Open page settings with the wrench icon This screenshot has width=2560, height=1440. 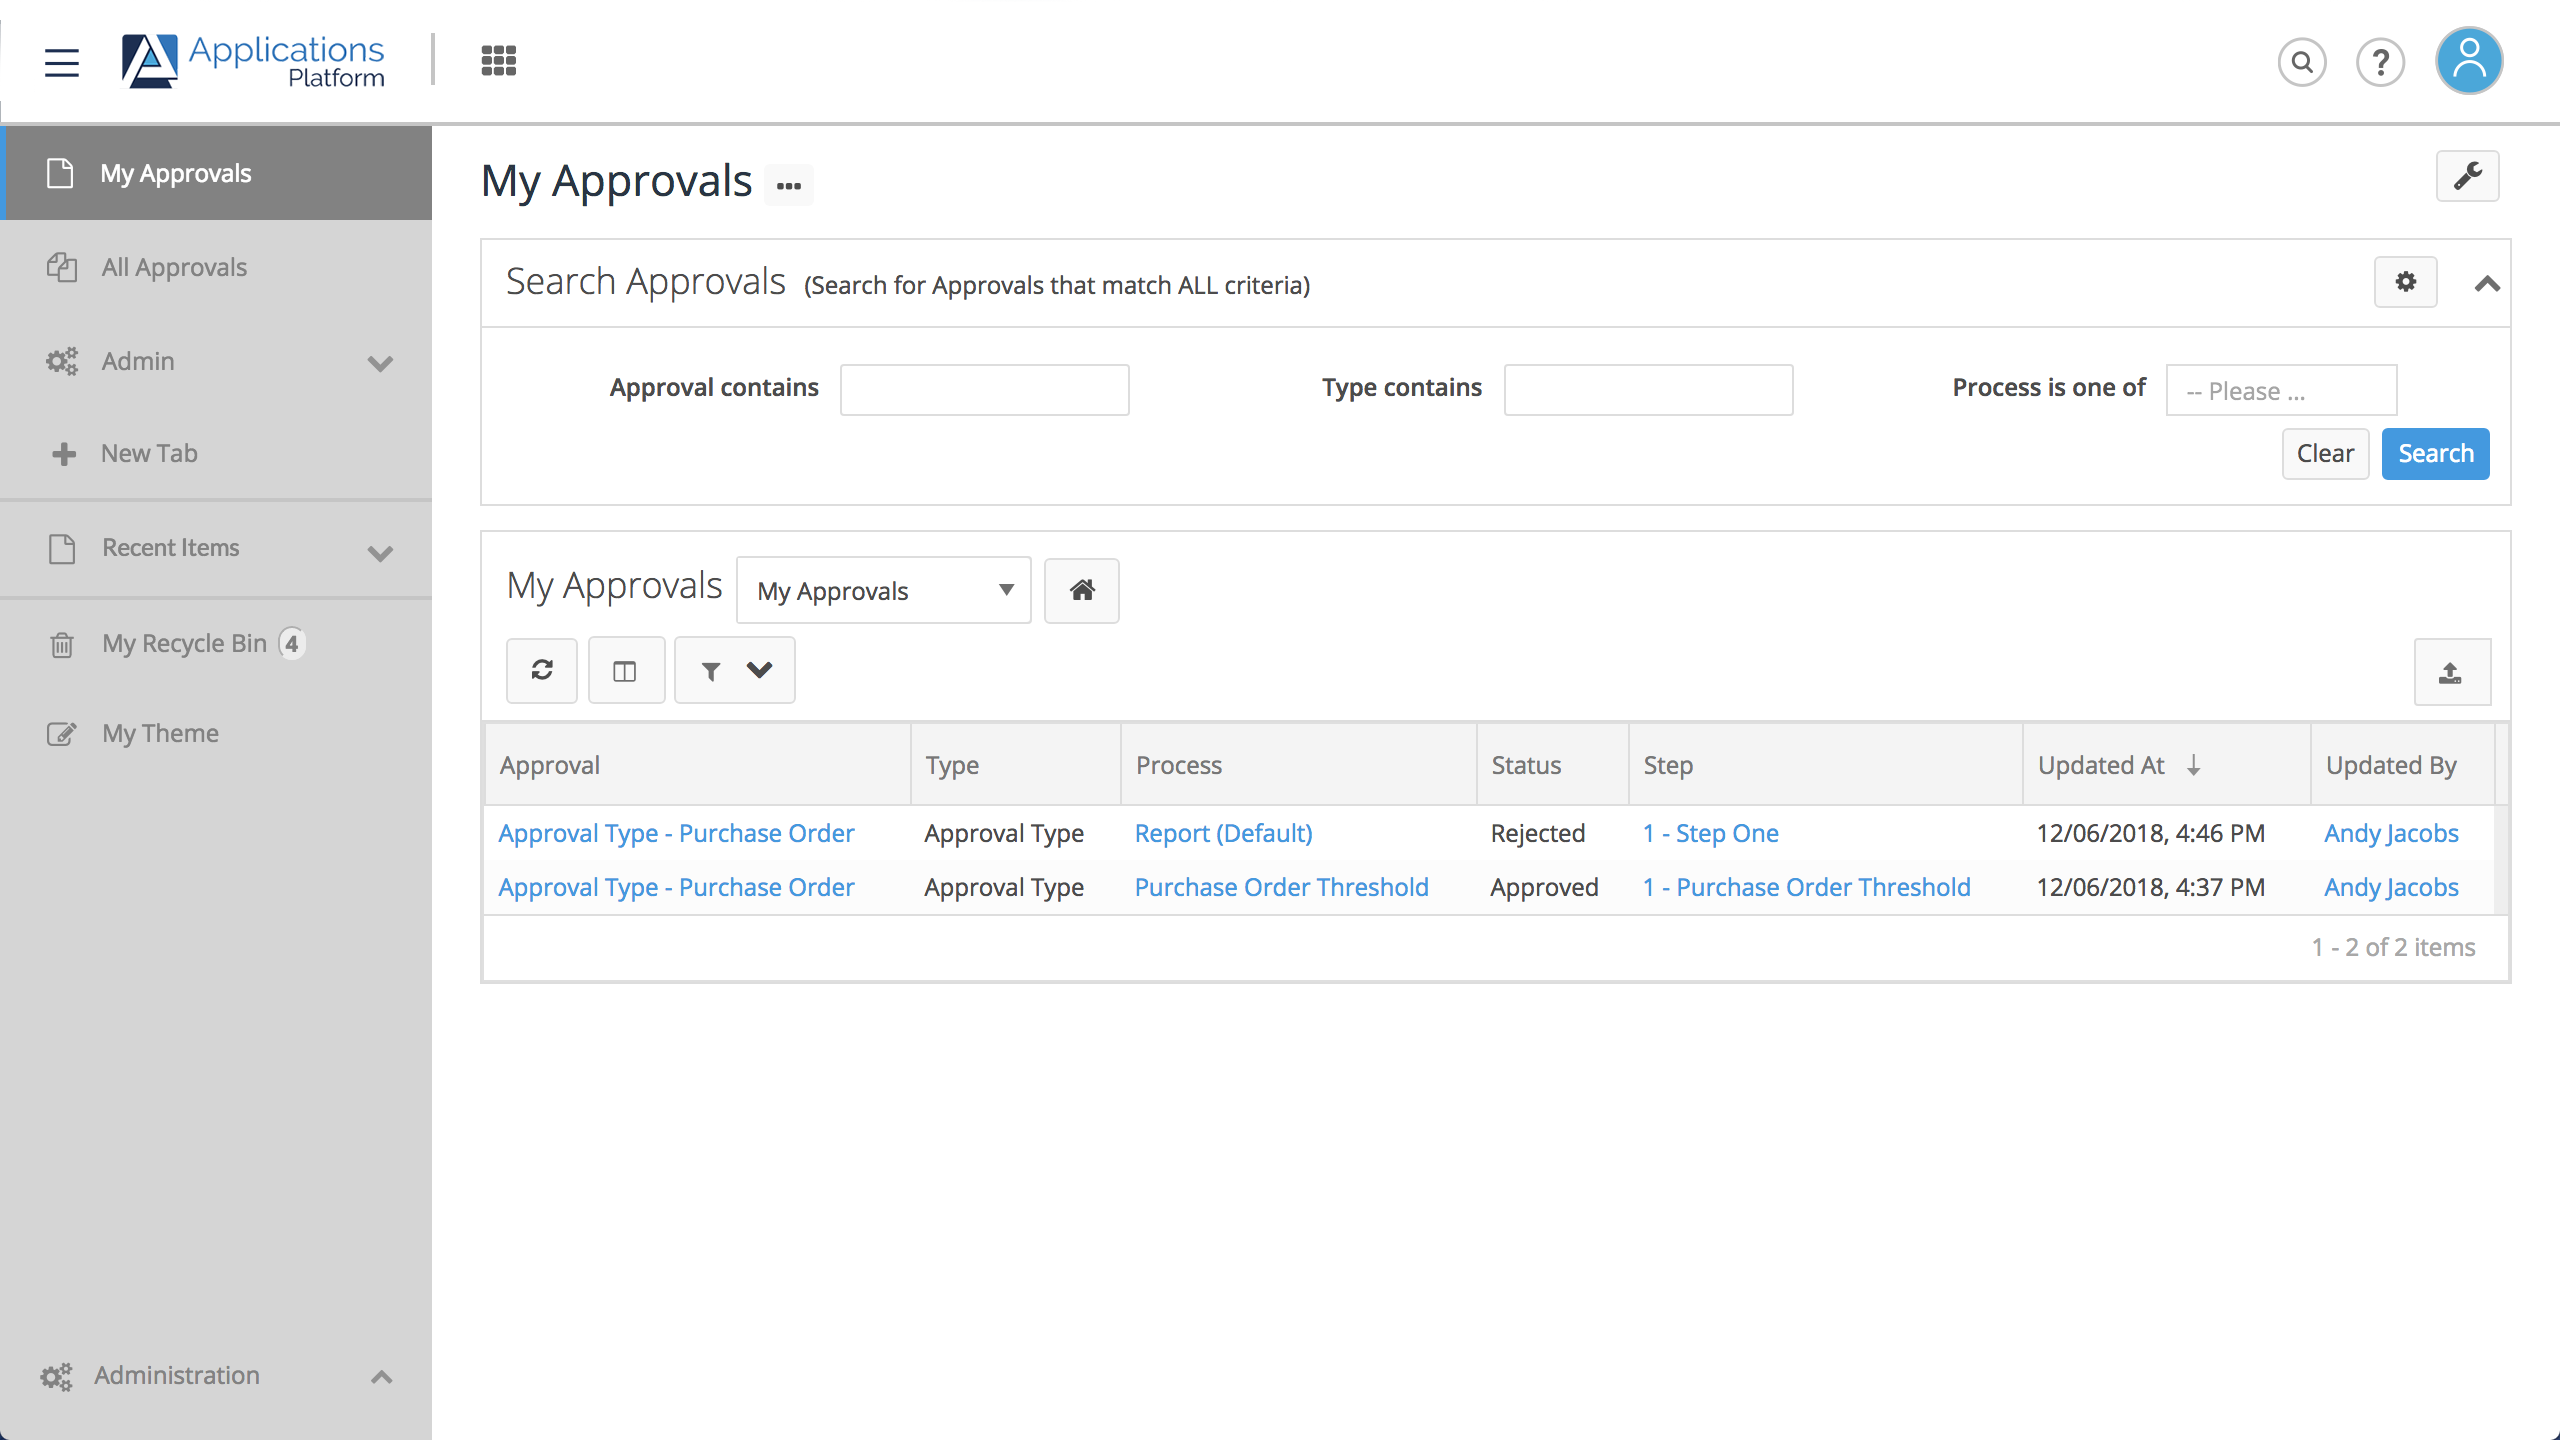2468,176
